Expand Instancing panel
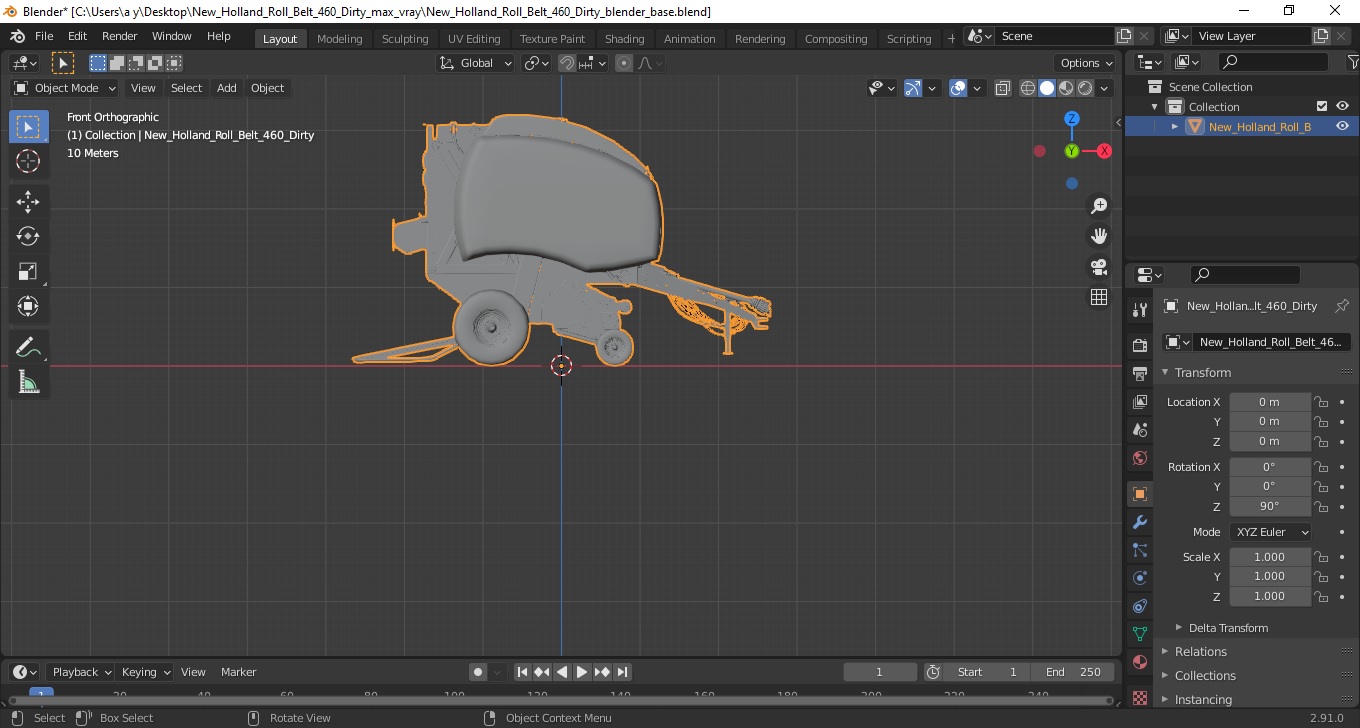1360x728 pixels. pos(1203,699)
